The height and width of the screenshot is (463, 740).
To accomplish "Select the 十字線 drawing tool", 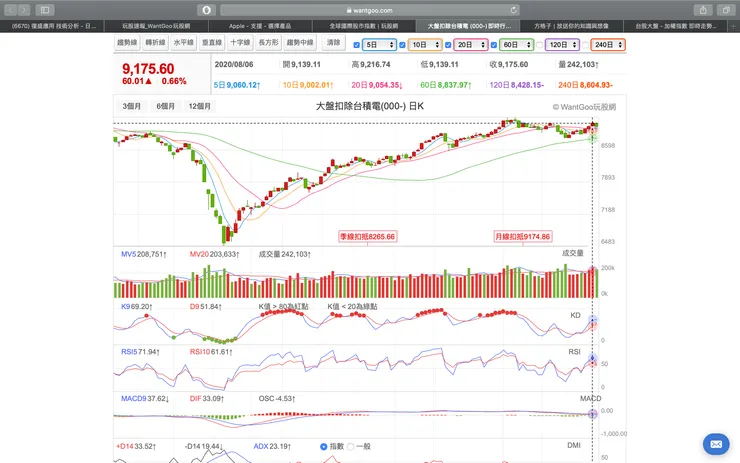I will click(240, 42).
